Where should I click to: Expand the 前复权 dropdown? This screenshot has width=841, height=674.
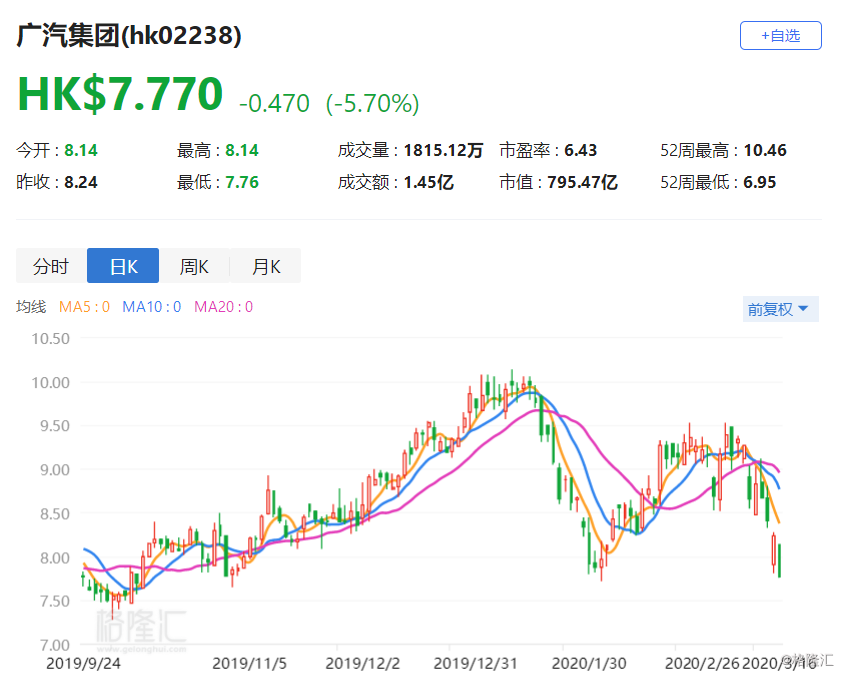tap(780, 309)
